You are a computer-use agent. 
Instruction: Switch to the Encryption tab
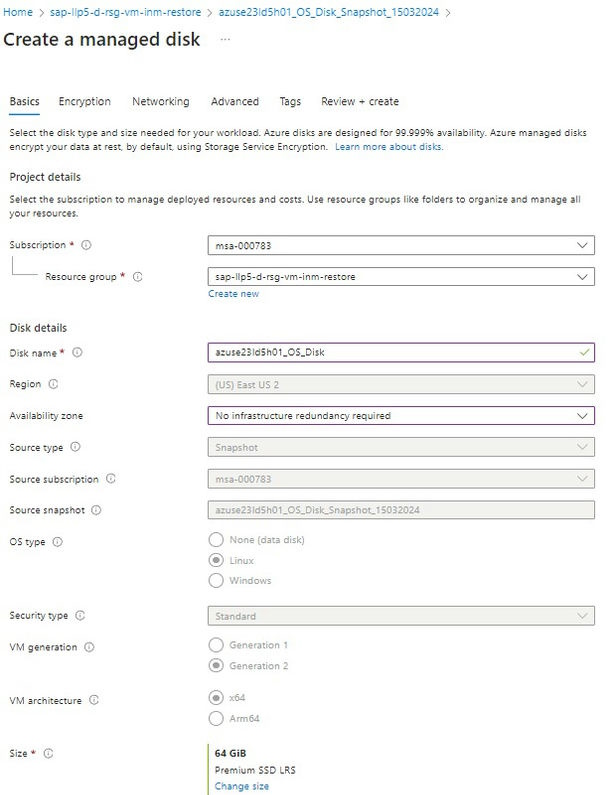pyautogui.click(x=85, y=102)
